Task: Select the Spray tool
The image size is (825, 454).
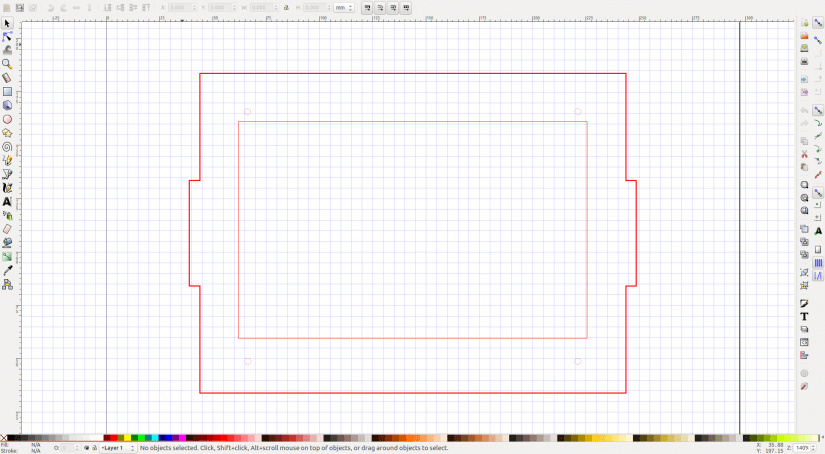Action: (x=7, y=216)
